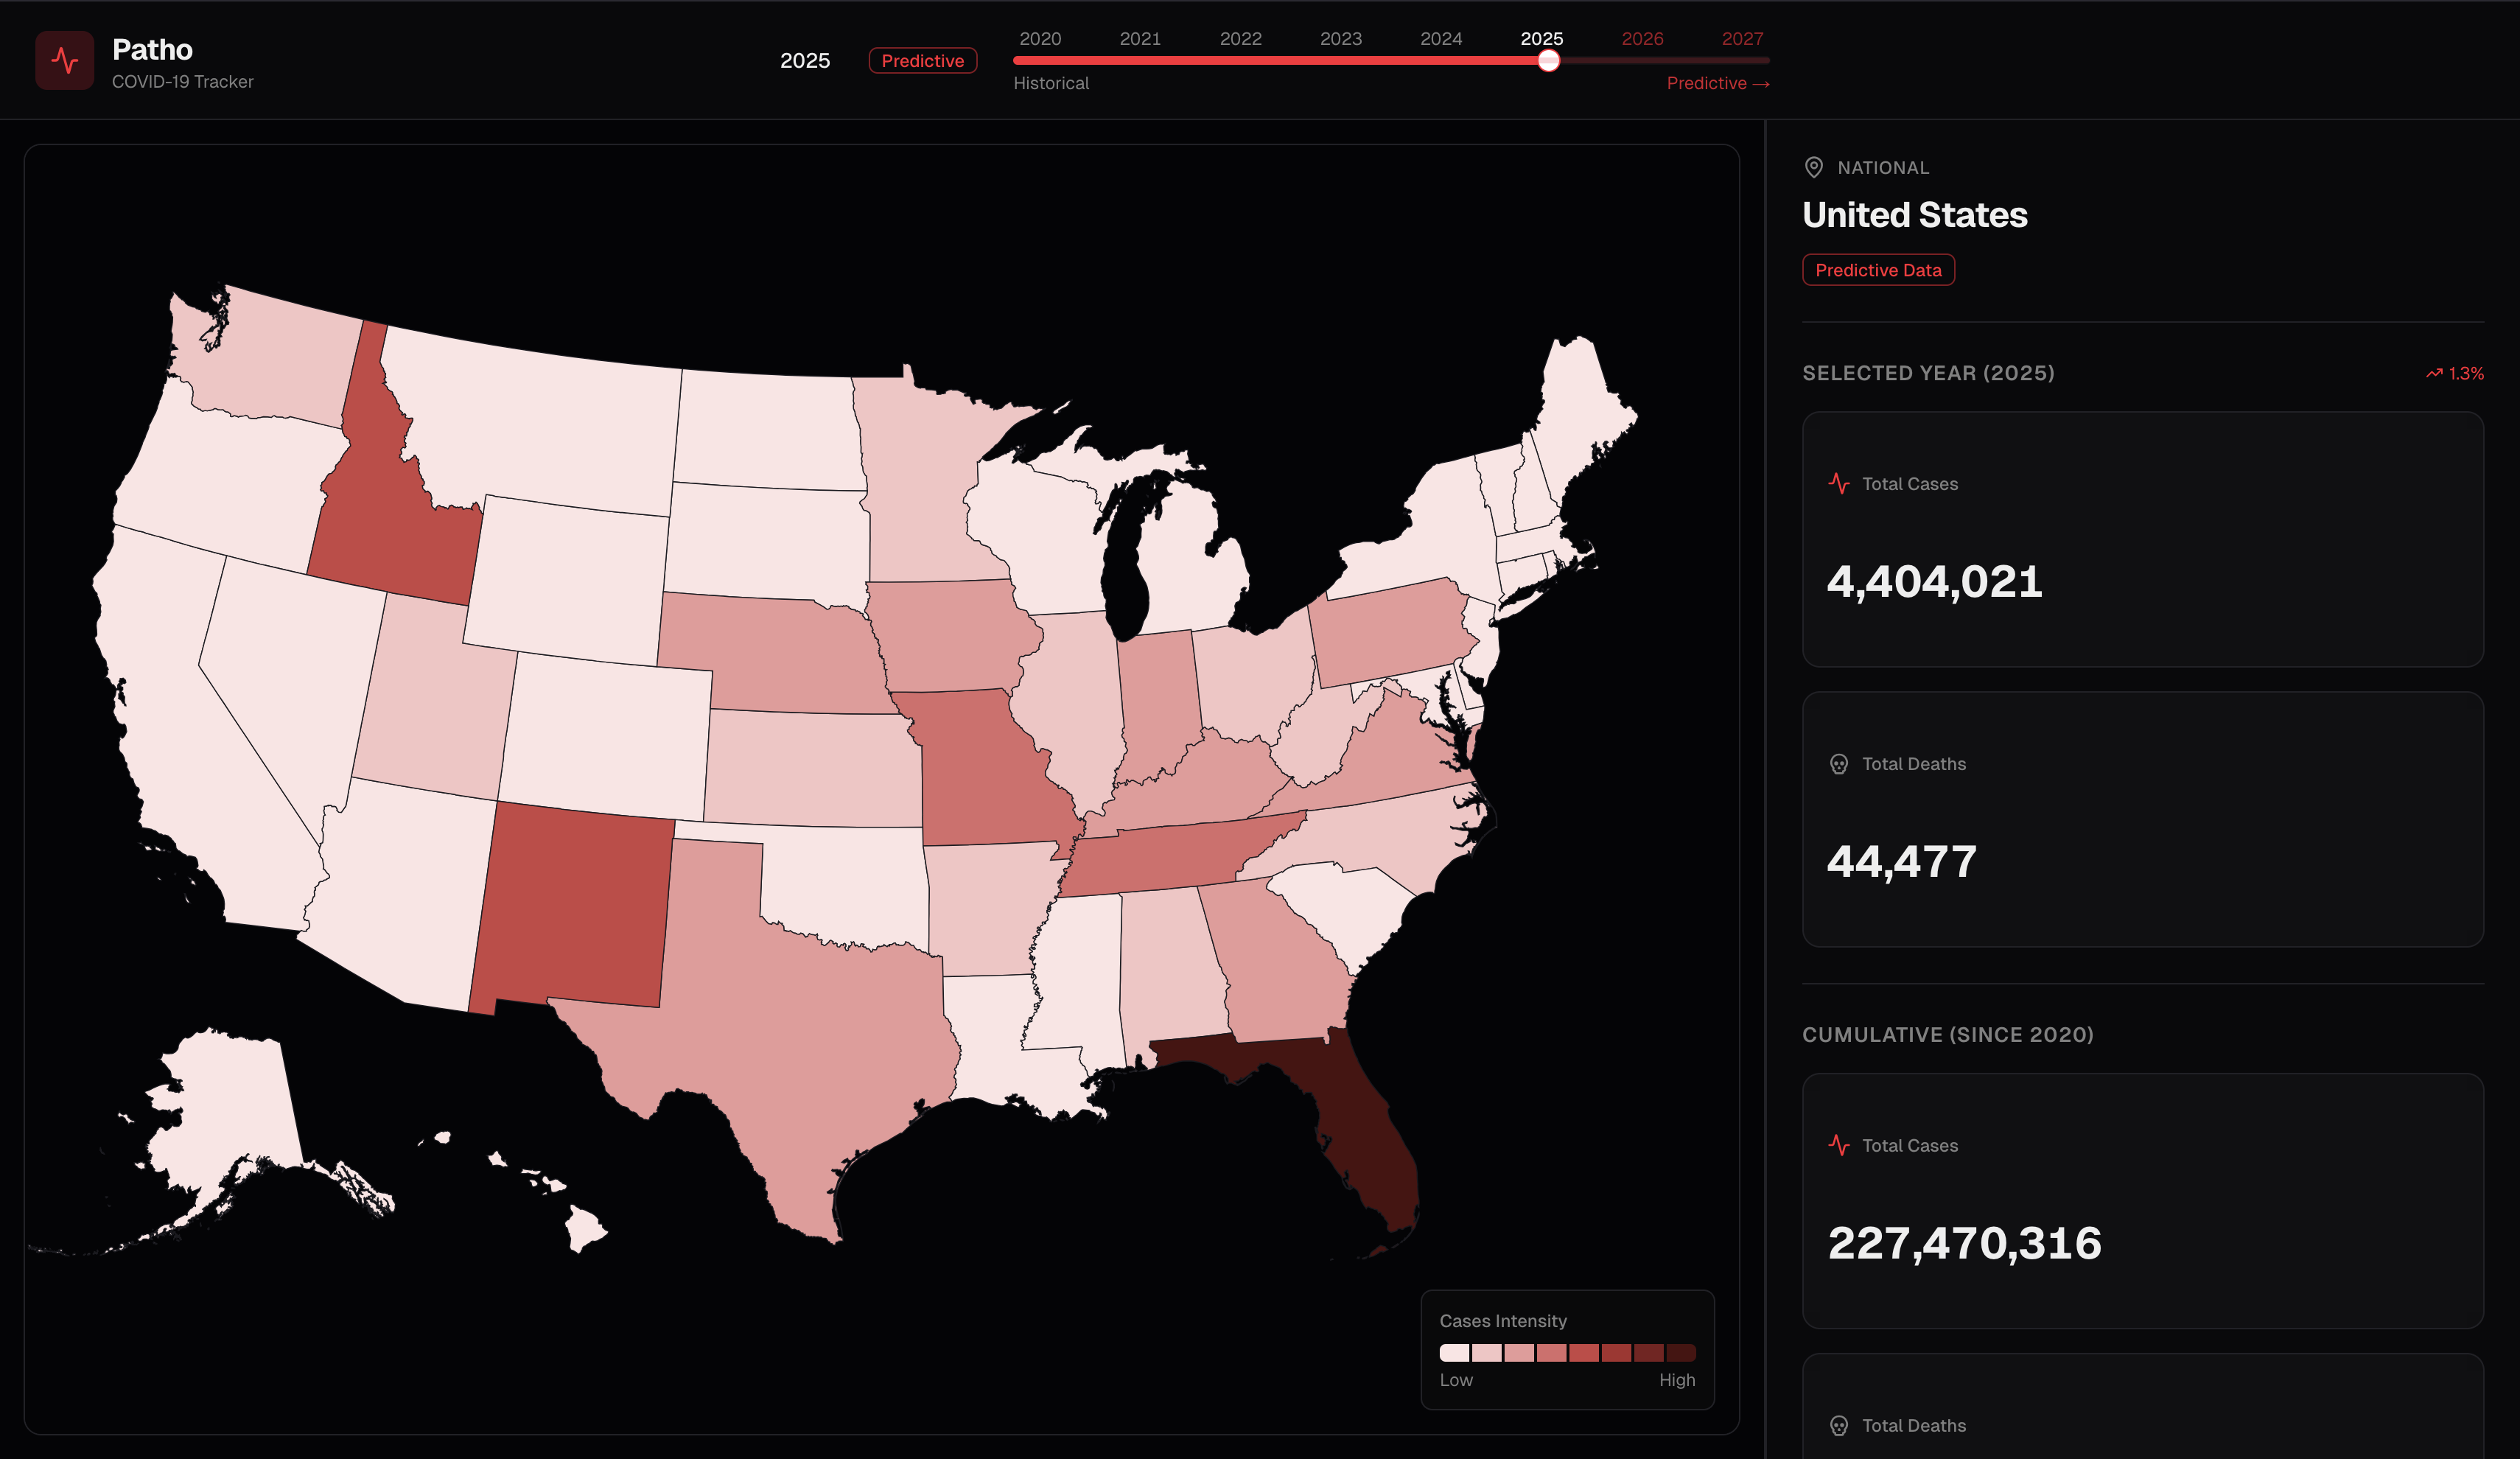Click the 1.3% upward trend arrow icon

click(x=2434, y=373)
